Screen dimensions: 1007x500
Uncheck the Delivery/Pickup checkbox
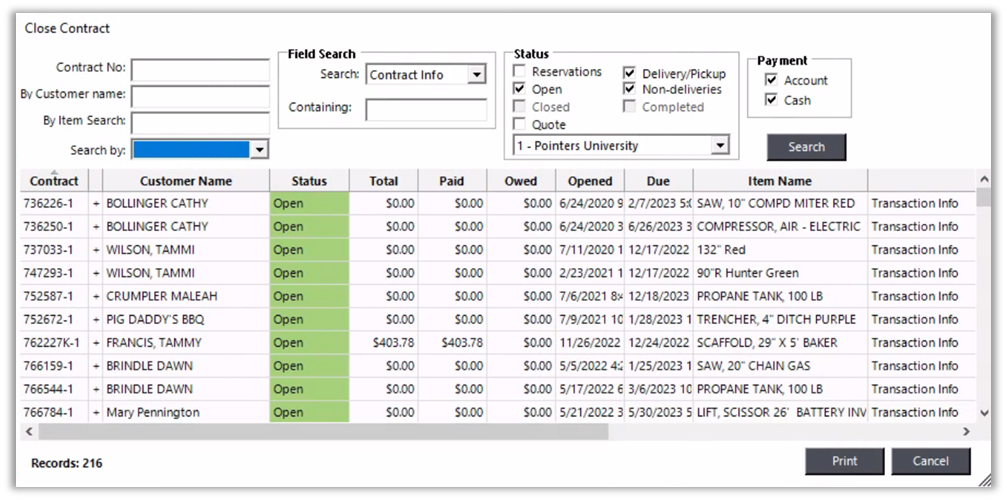630,73
